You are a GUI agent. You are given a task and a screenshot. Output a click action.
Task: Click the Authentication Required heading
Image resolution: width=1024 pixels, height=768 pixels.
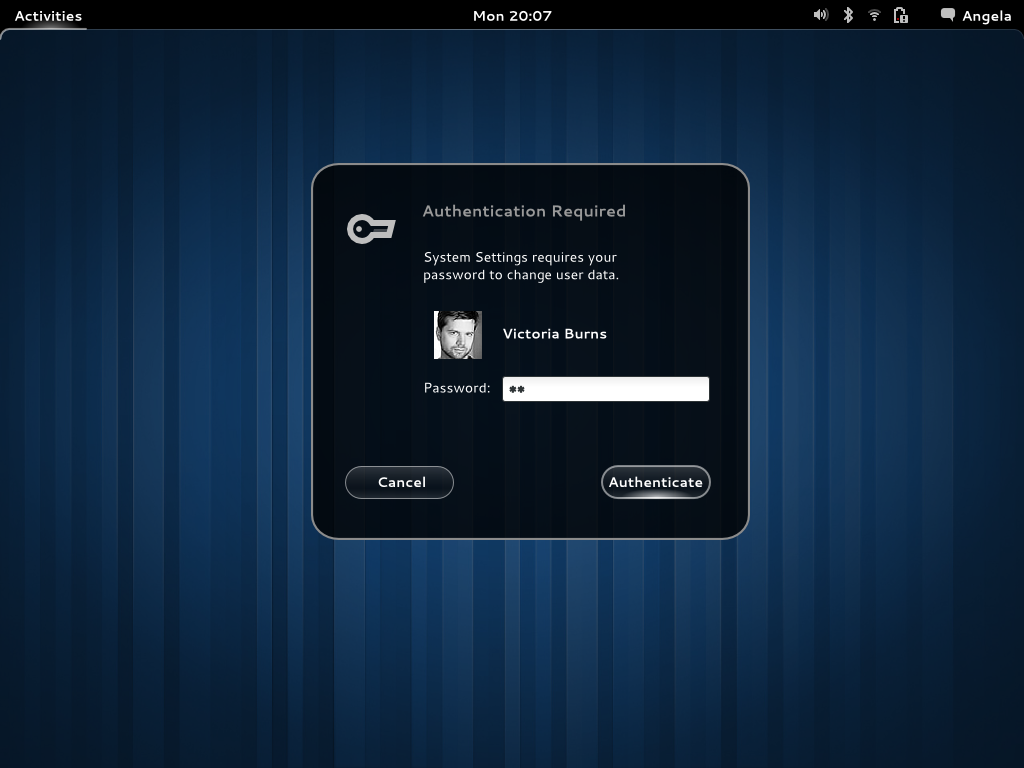pyautogui.click(x=524, y=211)
